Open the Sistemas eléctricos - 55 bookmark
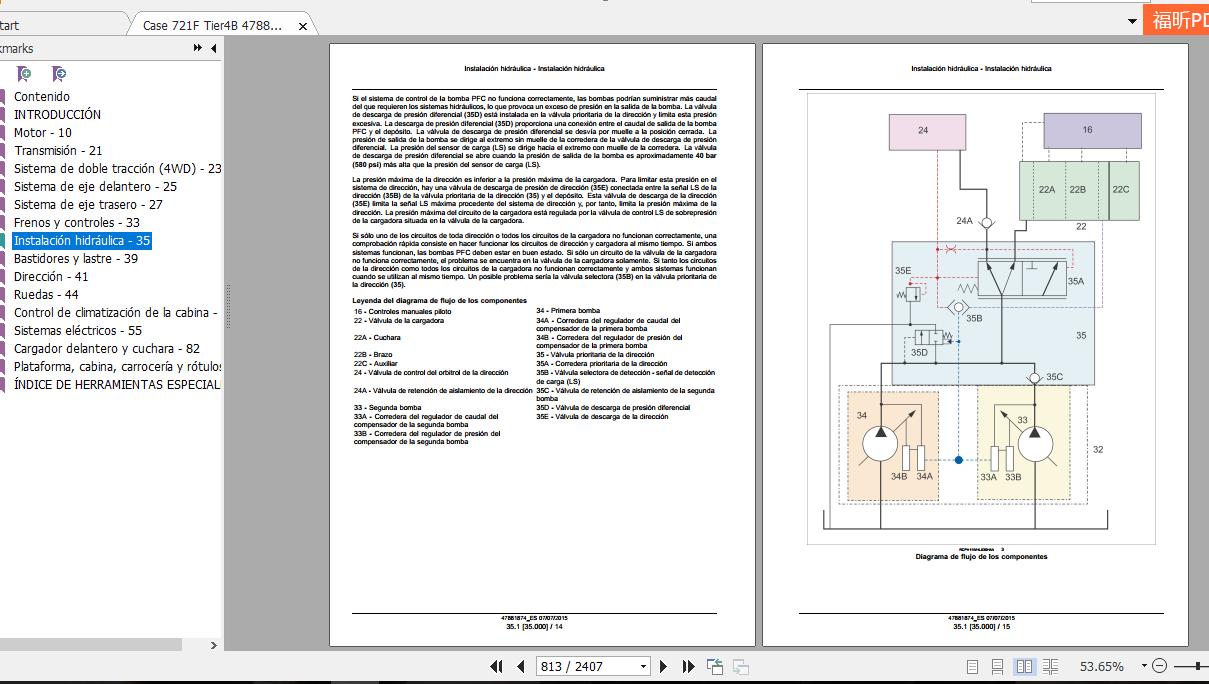Viewport: 1209px width, 684px height. (78, 331)
